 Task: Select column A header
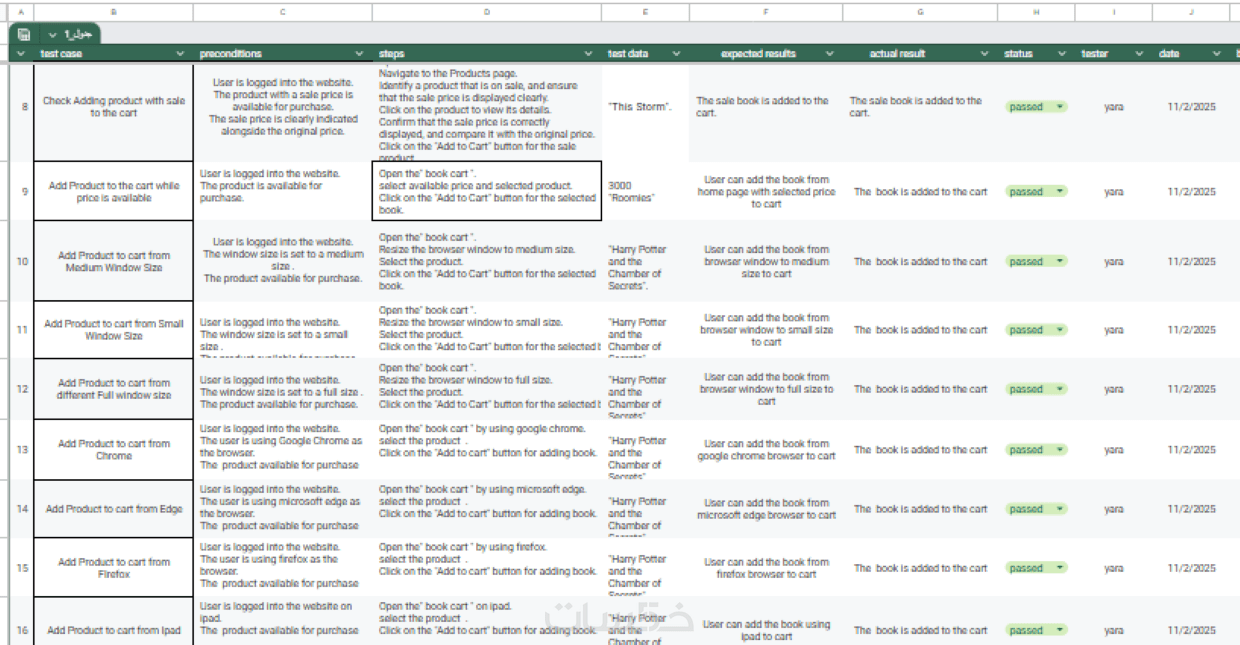[21, 12]
